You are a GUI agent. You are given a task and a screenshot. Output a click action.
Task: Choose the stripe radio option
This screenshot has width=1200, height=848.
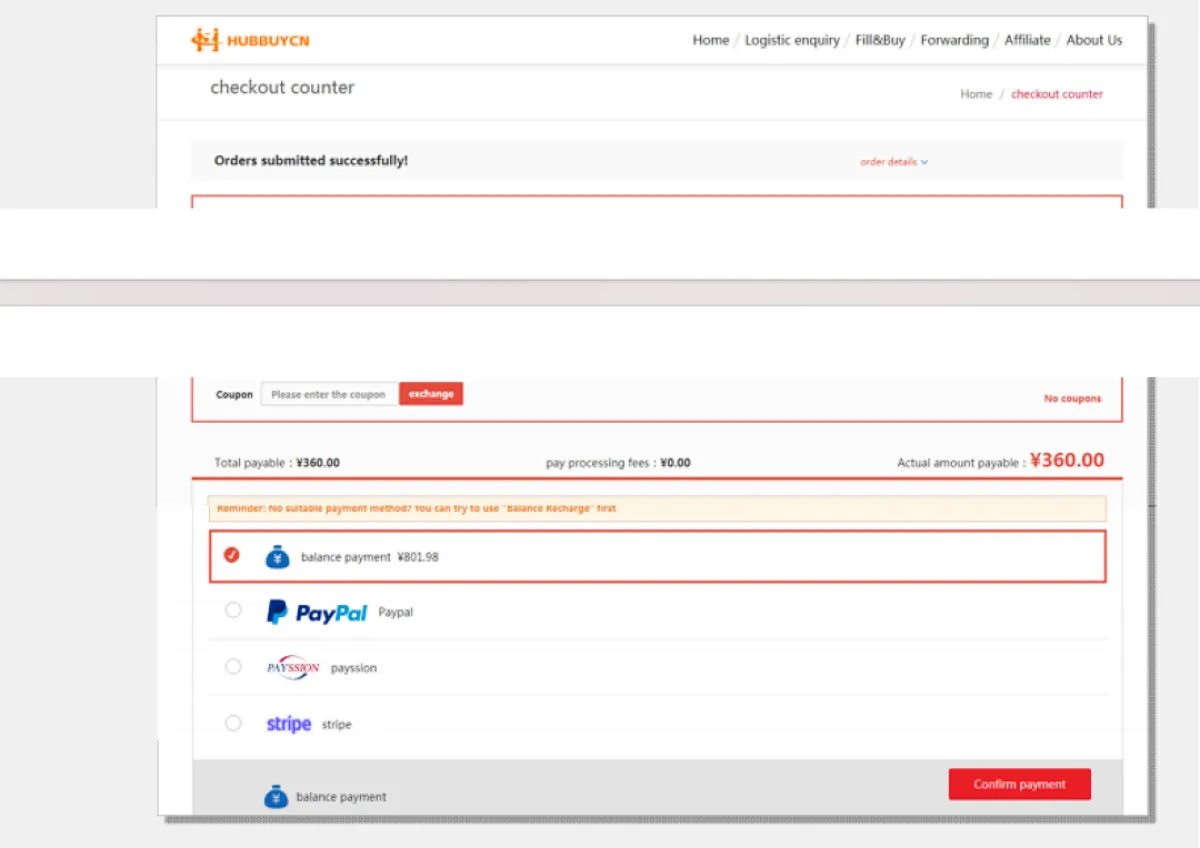233,723
